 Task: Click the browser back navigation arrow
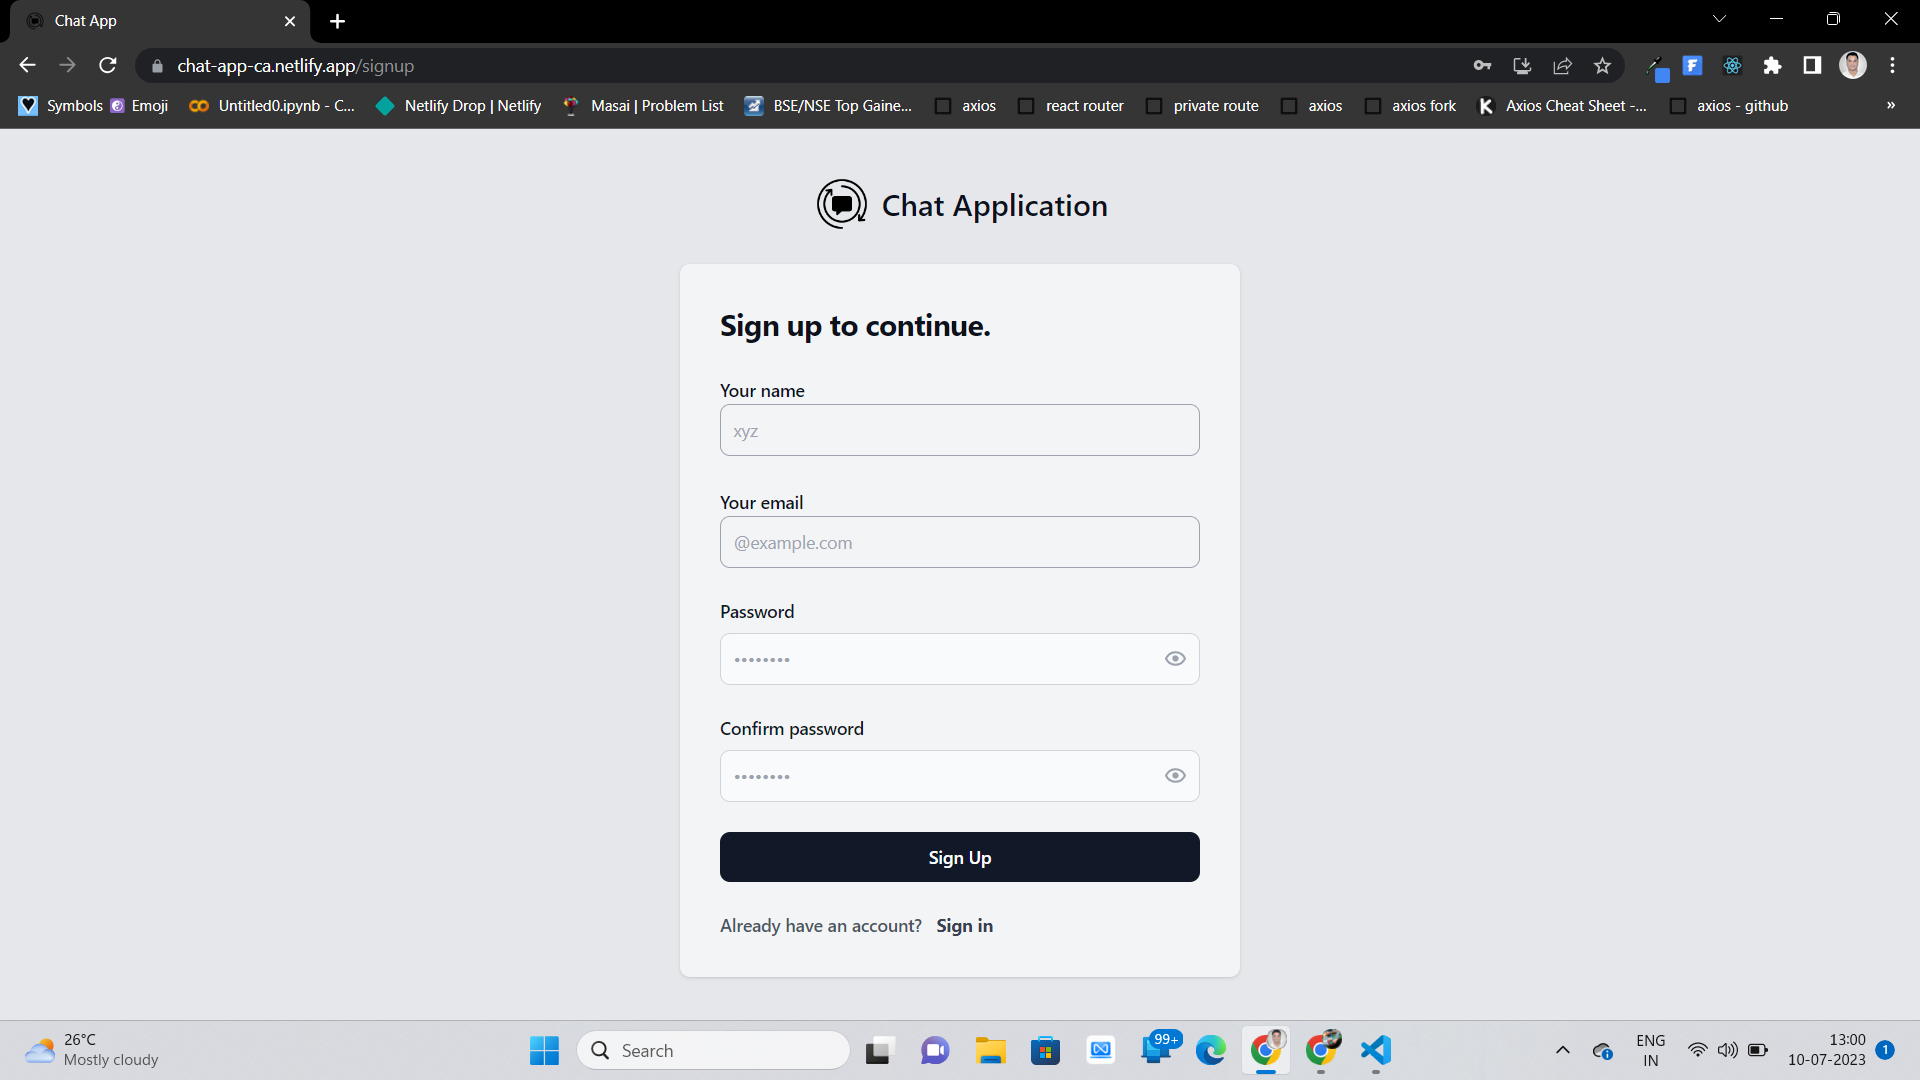[26, 66]
